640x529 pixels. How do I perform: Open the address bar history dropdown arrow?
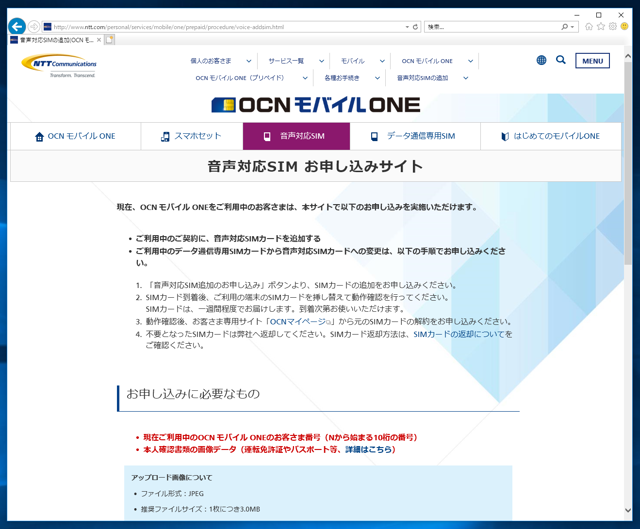tap(407, 27)
